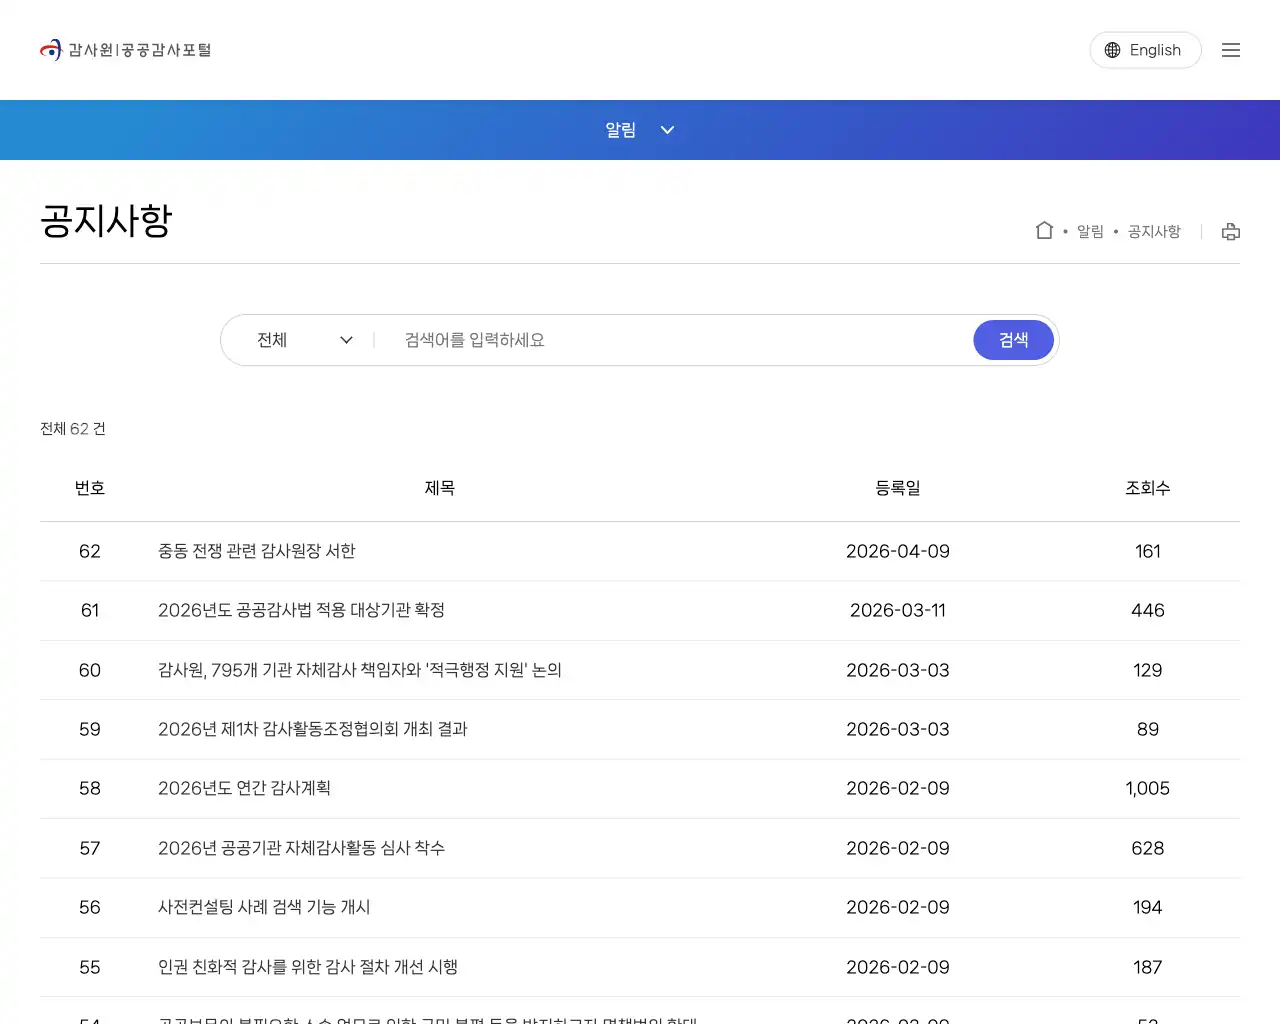The image size is (1280, 1024).
Task: Click the date 2026-04-09
Action: [898, 551]
